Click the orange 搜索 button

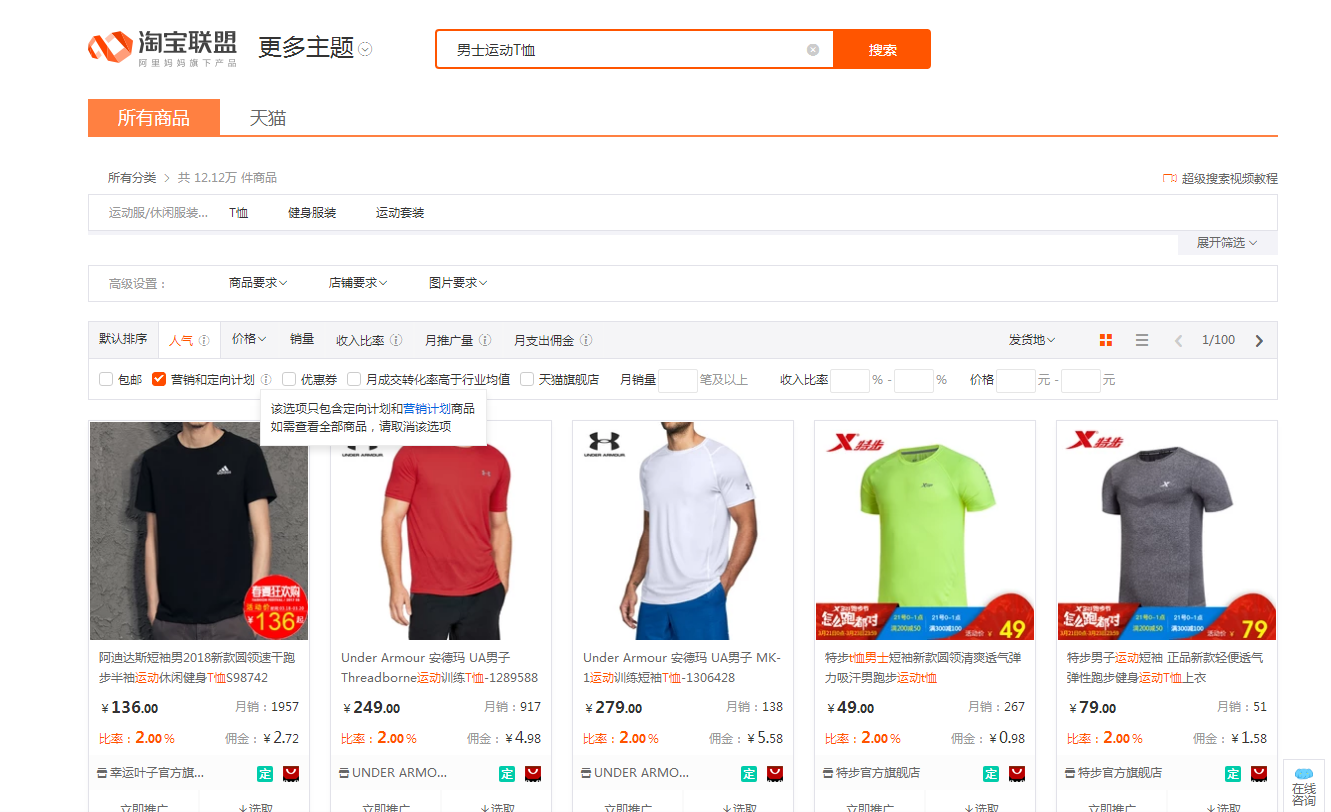[x=882, y=49]
